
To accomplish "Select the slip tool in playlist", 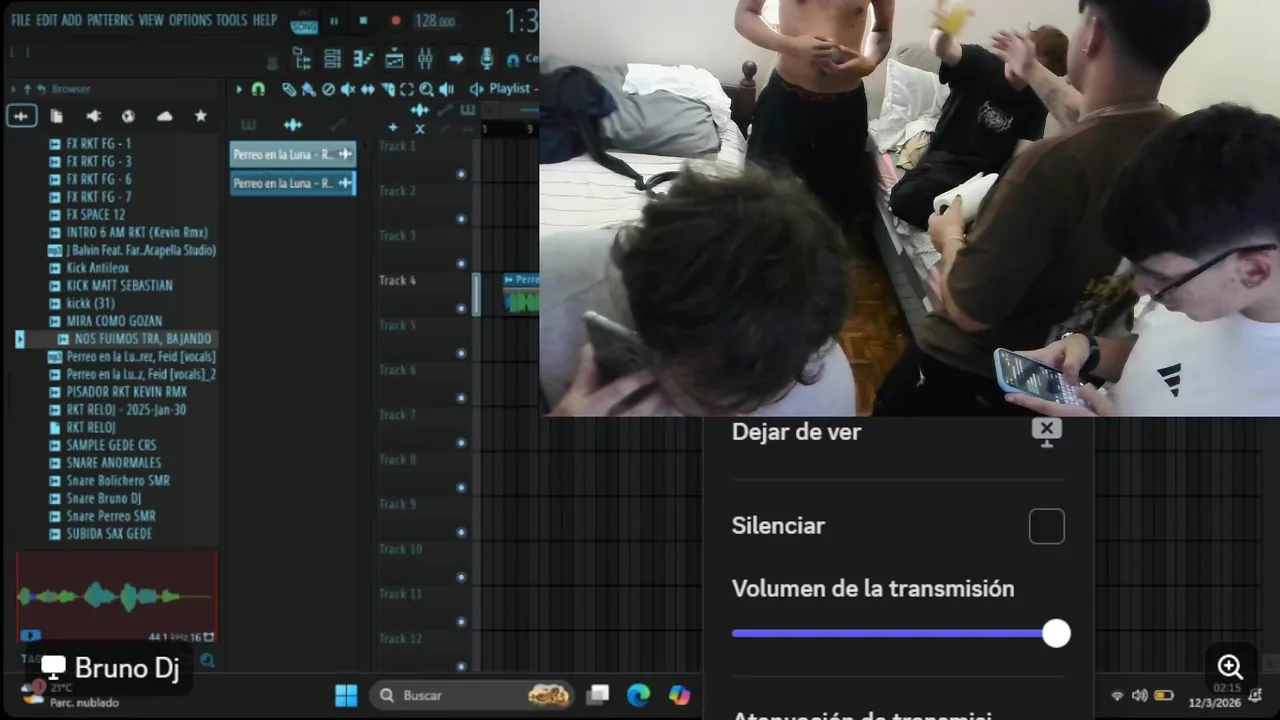I will pyautogui.click(x=368, y=89).
